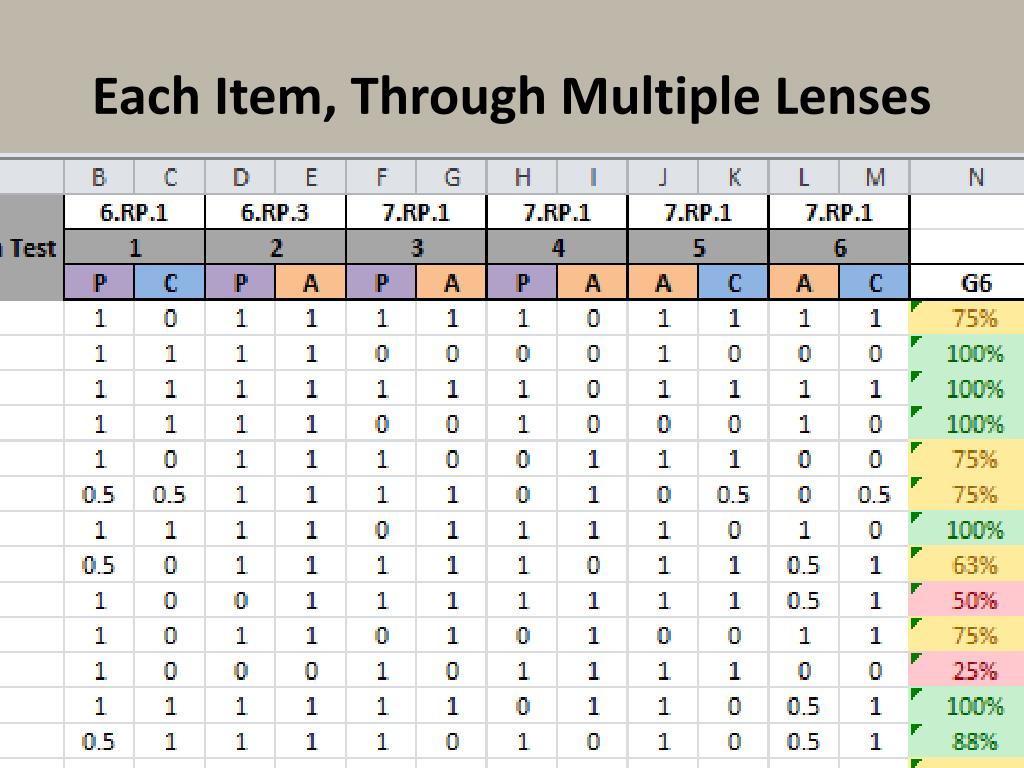Image resolution: width=1024 pixels, height=768 pixels.
Task: Click purple P cell under item 1
Action: tap(99, 283)
